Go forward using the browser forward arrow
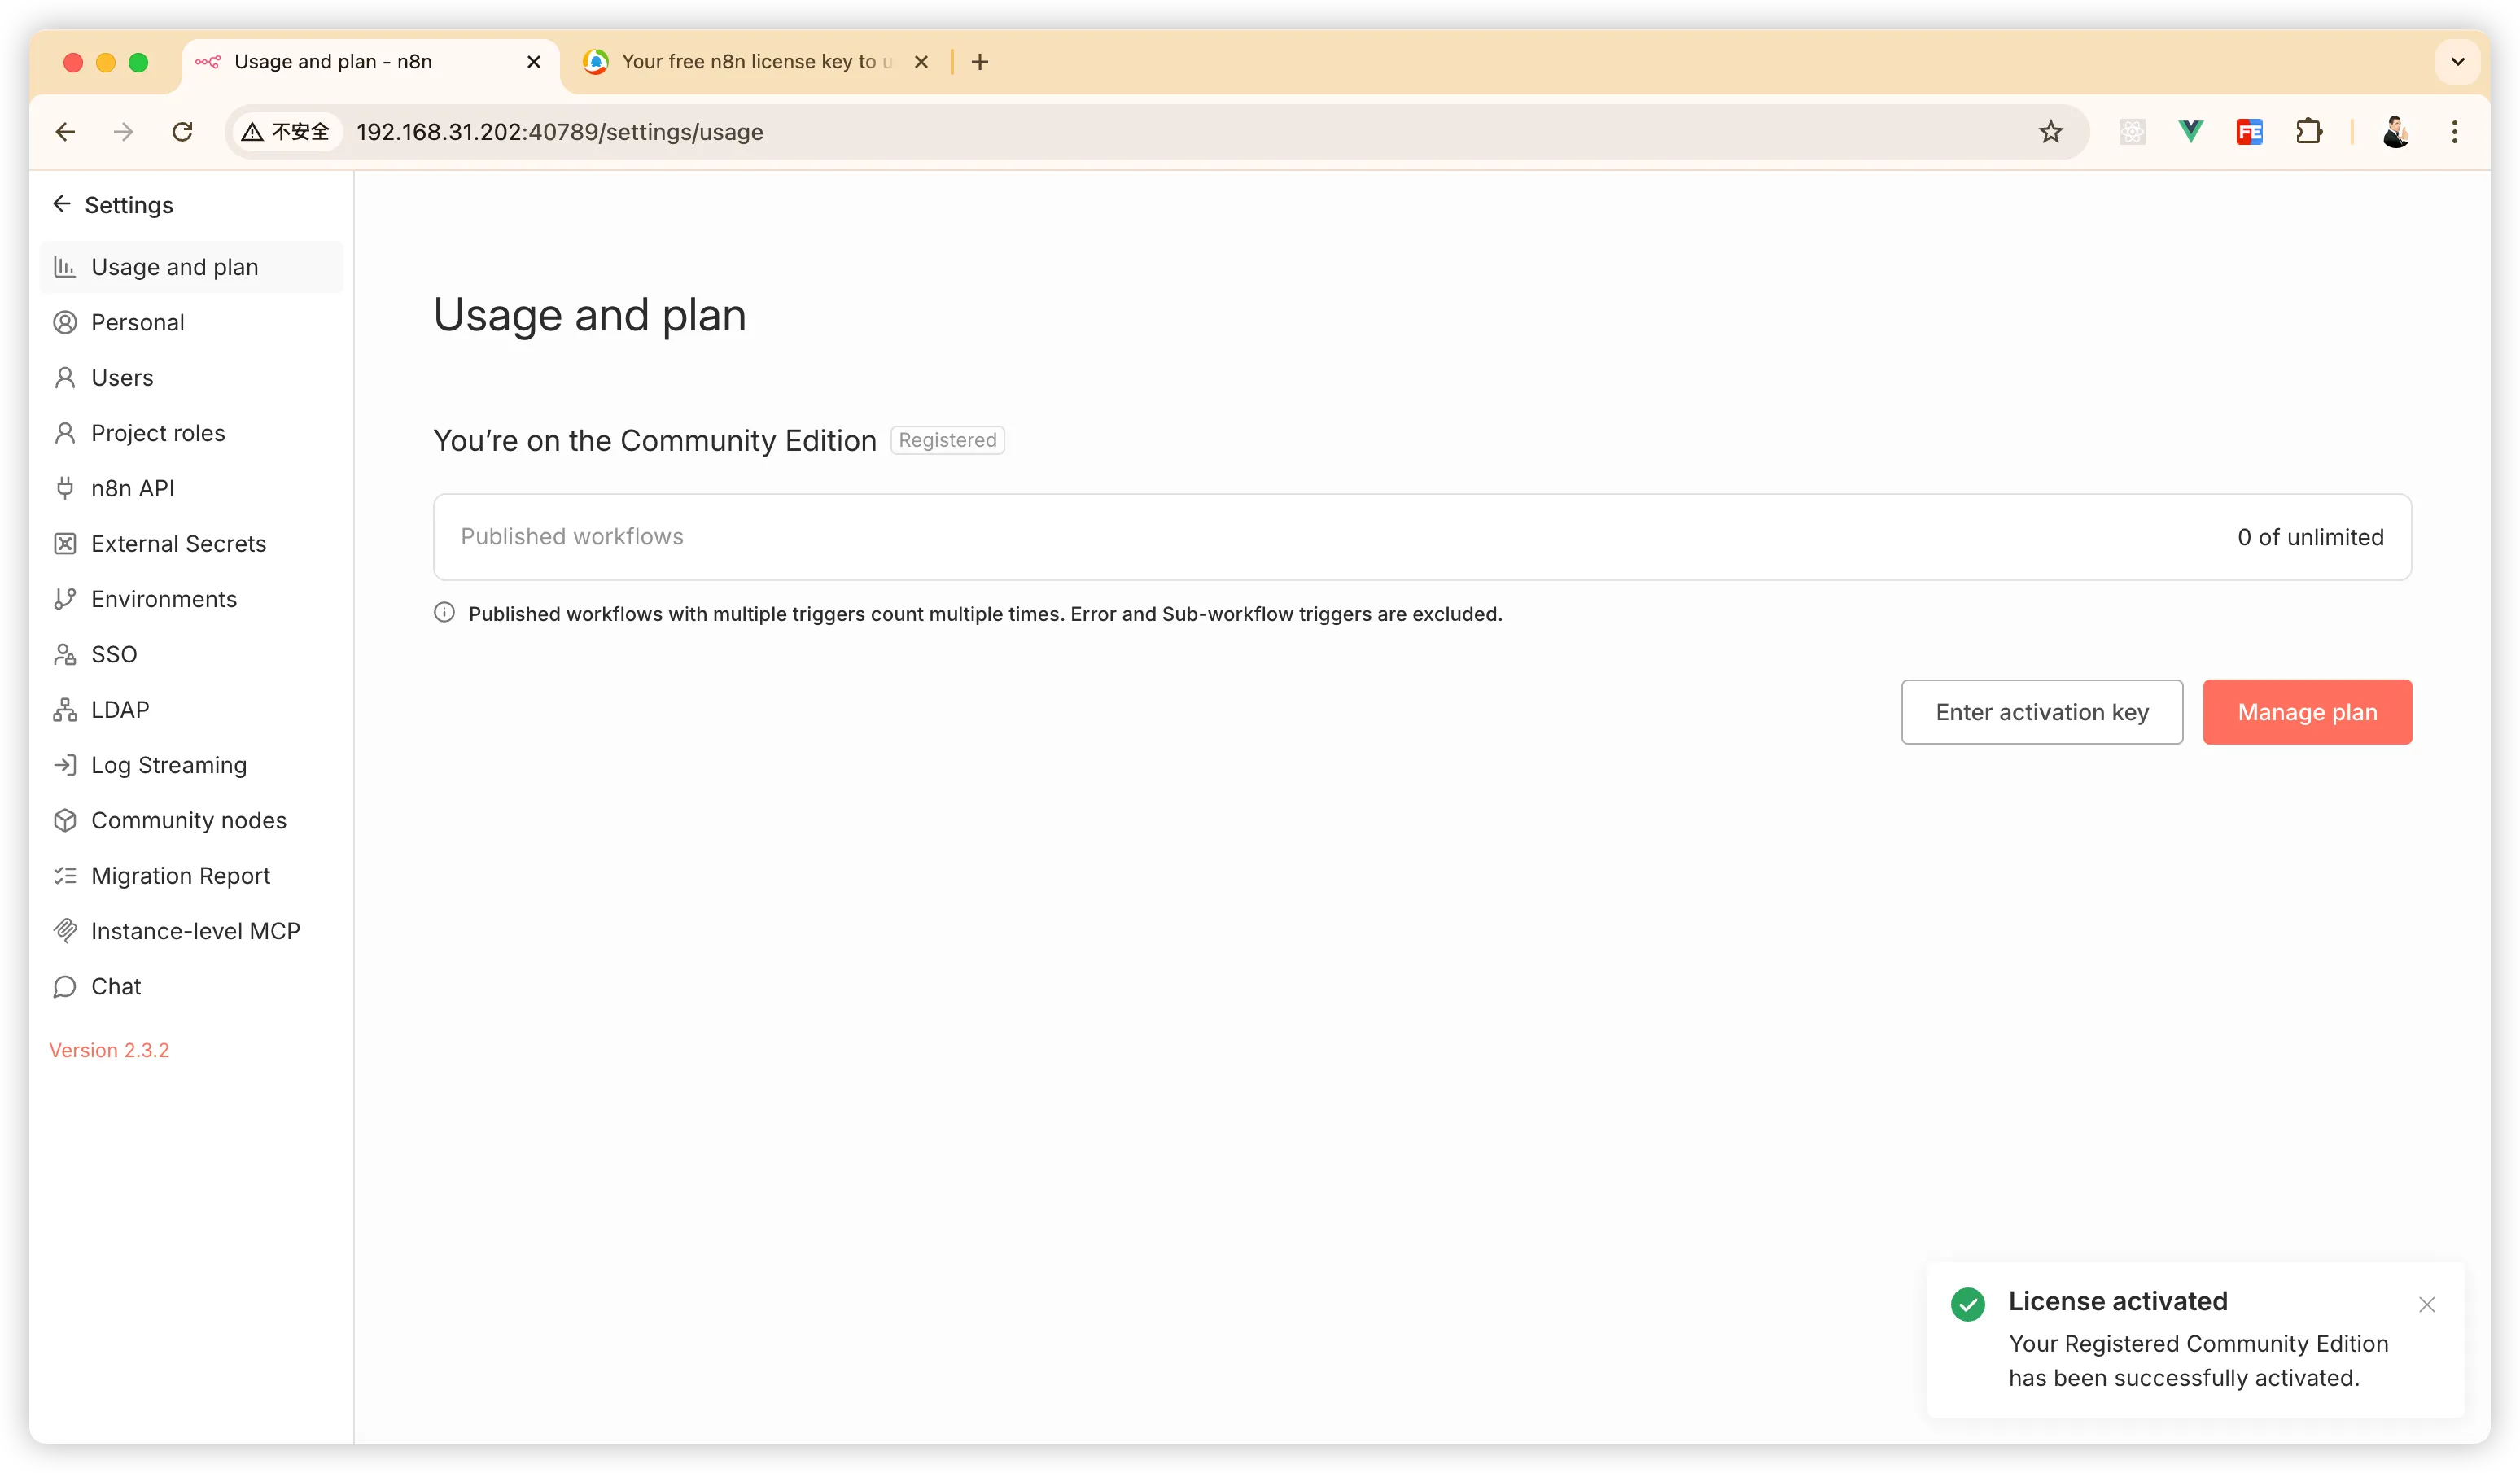The height and width of the screenshot is (1473, 2520). coord(124,132)
